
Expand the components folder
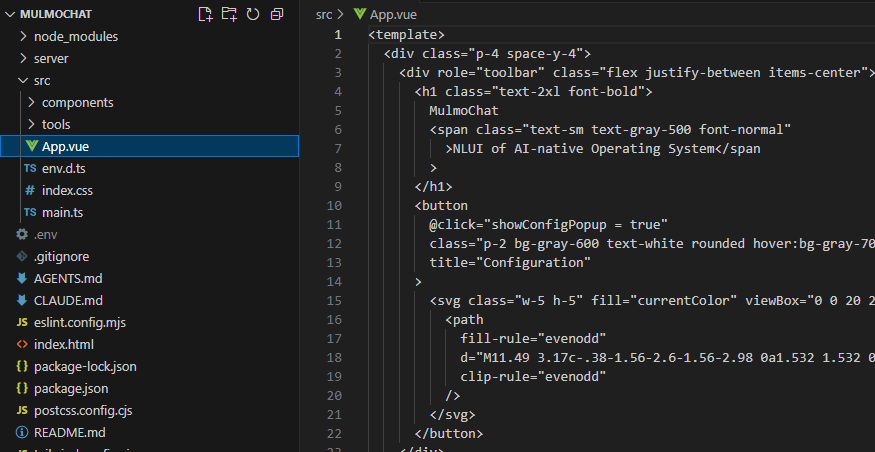(77, 102)
